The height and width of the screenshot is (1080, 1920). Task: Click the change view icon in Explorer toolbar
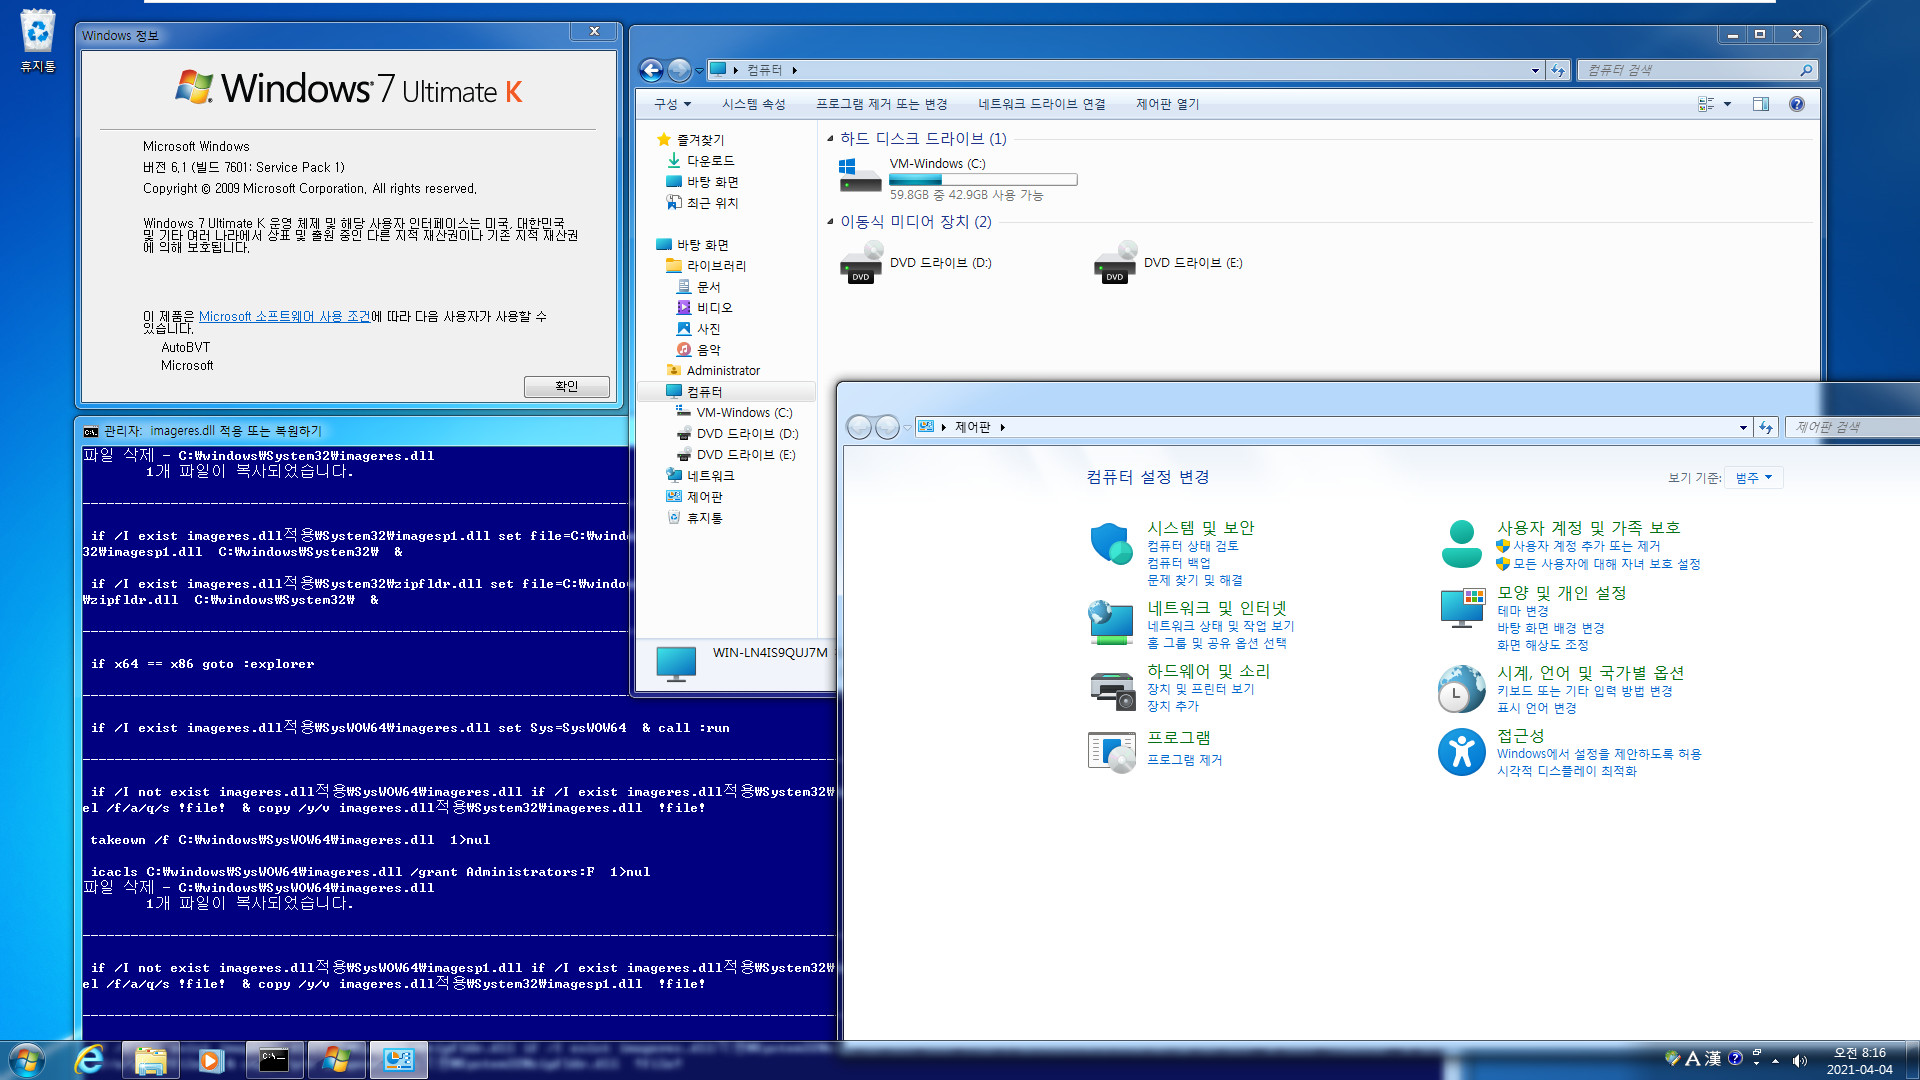pyautogui.click(x=1706, y=104)
